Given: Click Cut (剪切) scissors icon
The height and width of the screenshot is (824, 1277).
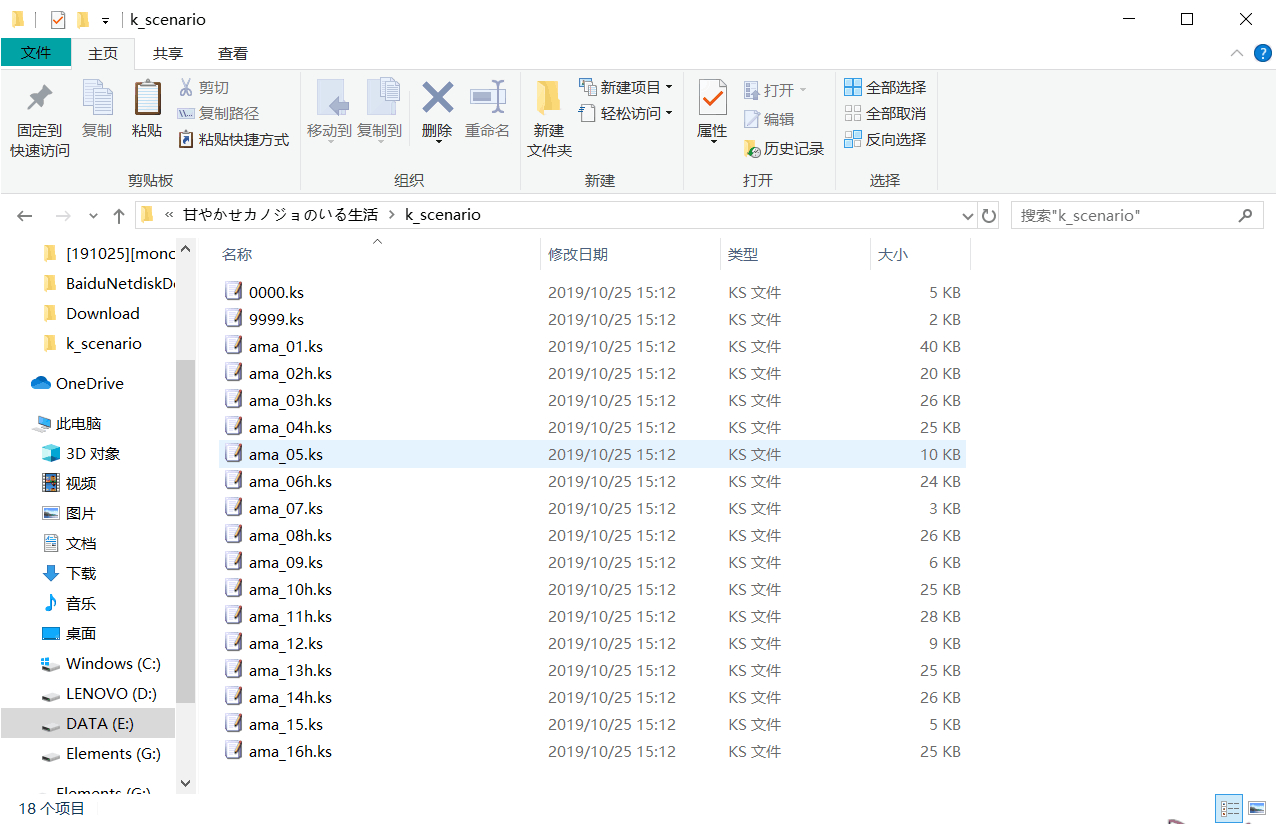Looking at the screenshot, I should point(186,87).
